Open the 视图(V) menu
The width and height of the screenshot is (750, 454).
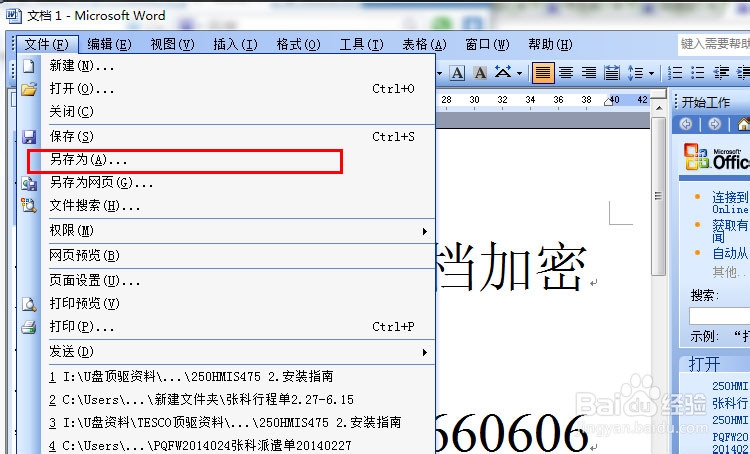tap(173, 44)
